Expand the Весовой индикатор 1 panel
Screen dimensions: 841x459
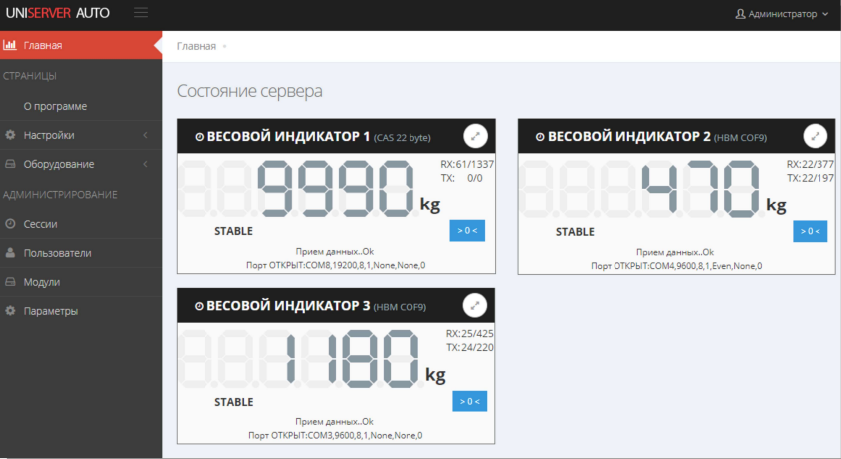[x=475, y=136]
